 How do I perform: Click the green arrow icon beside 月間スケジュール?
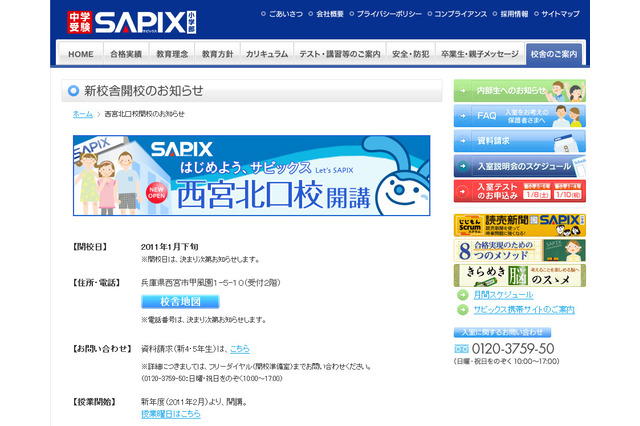click(x=462, y=295)
